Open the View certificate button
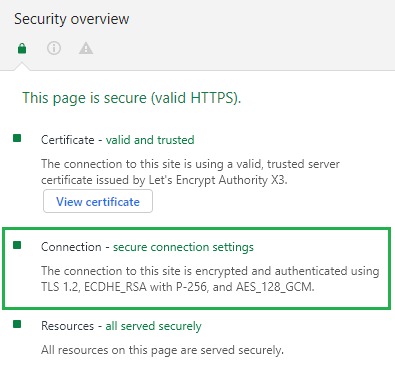Screen dimensions: 395x382 (x=98, y=201)
